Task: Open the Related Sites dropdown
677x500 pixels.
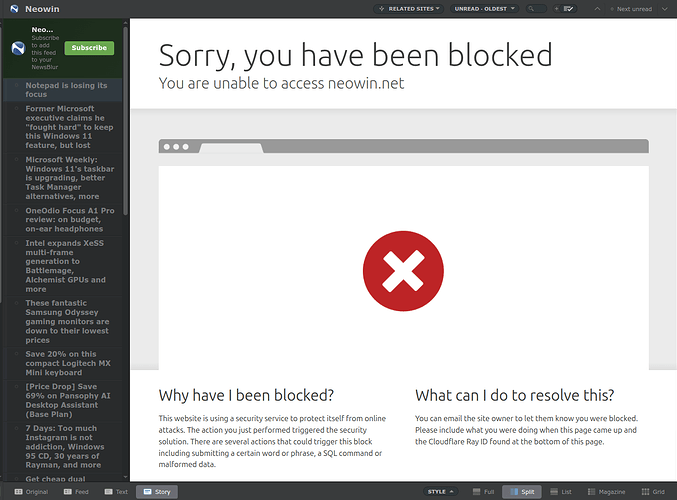Action: 409,9
